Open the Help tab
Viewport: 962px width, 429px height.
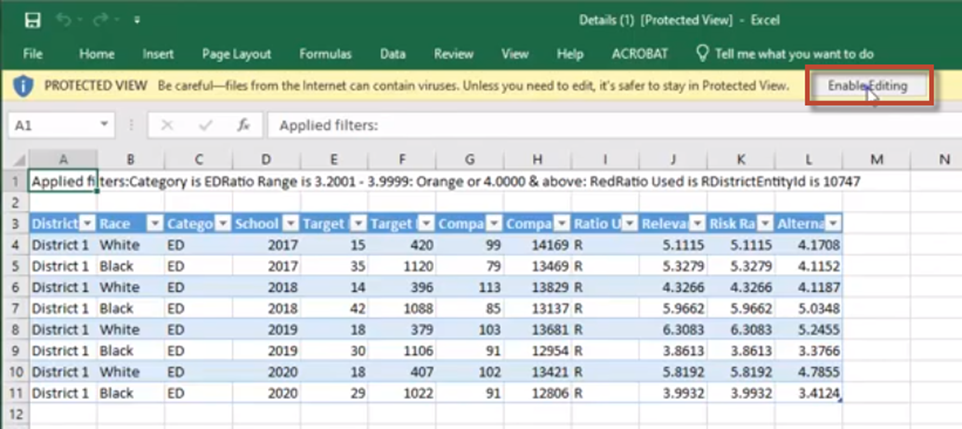570,54
